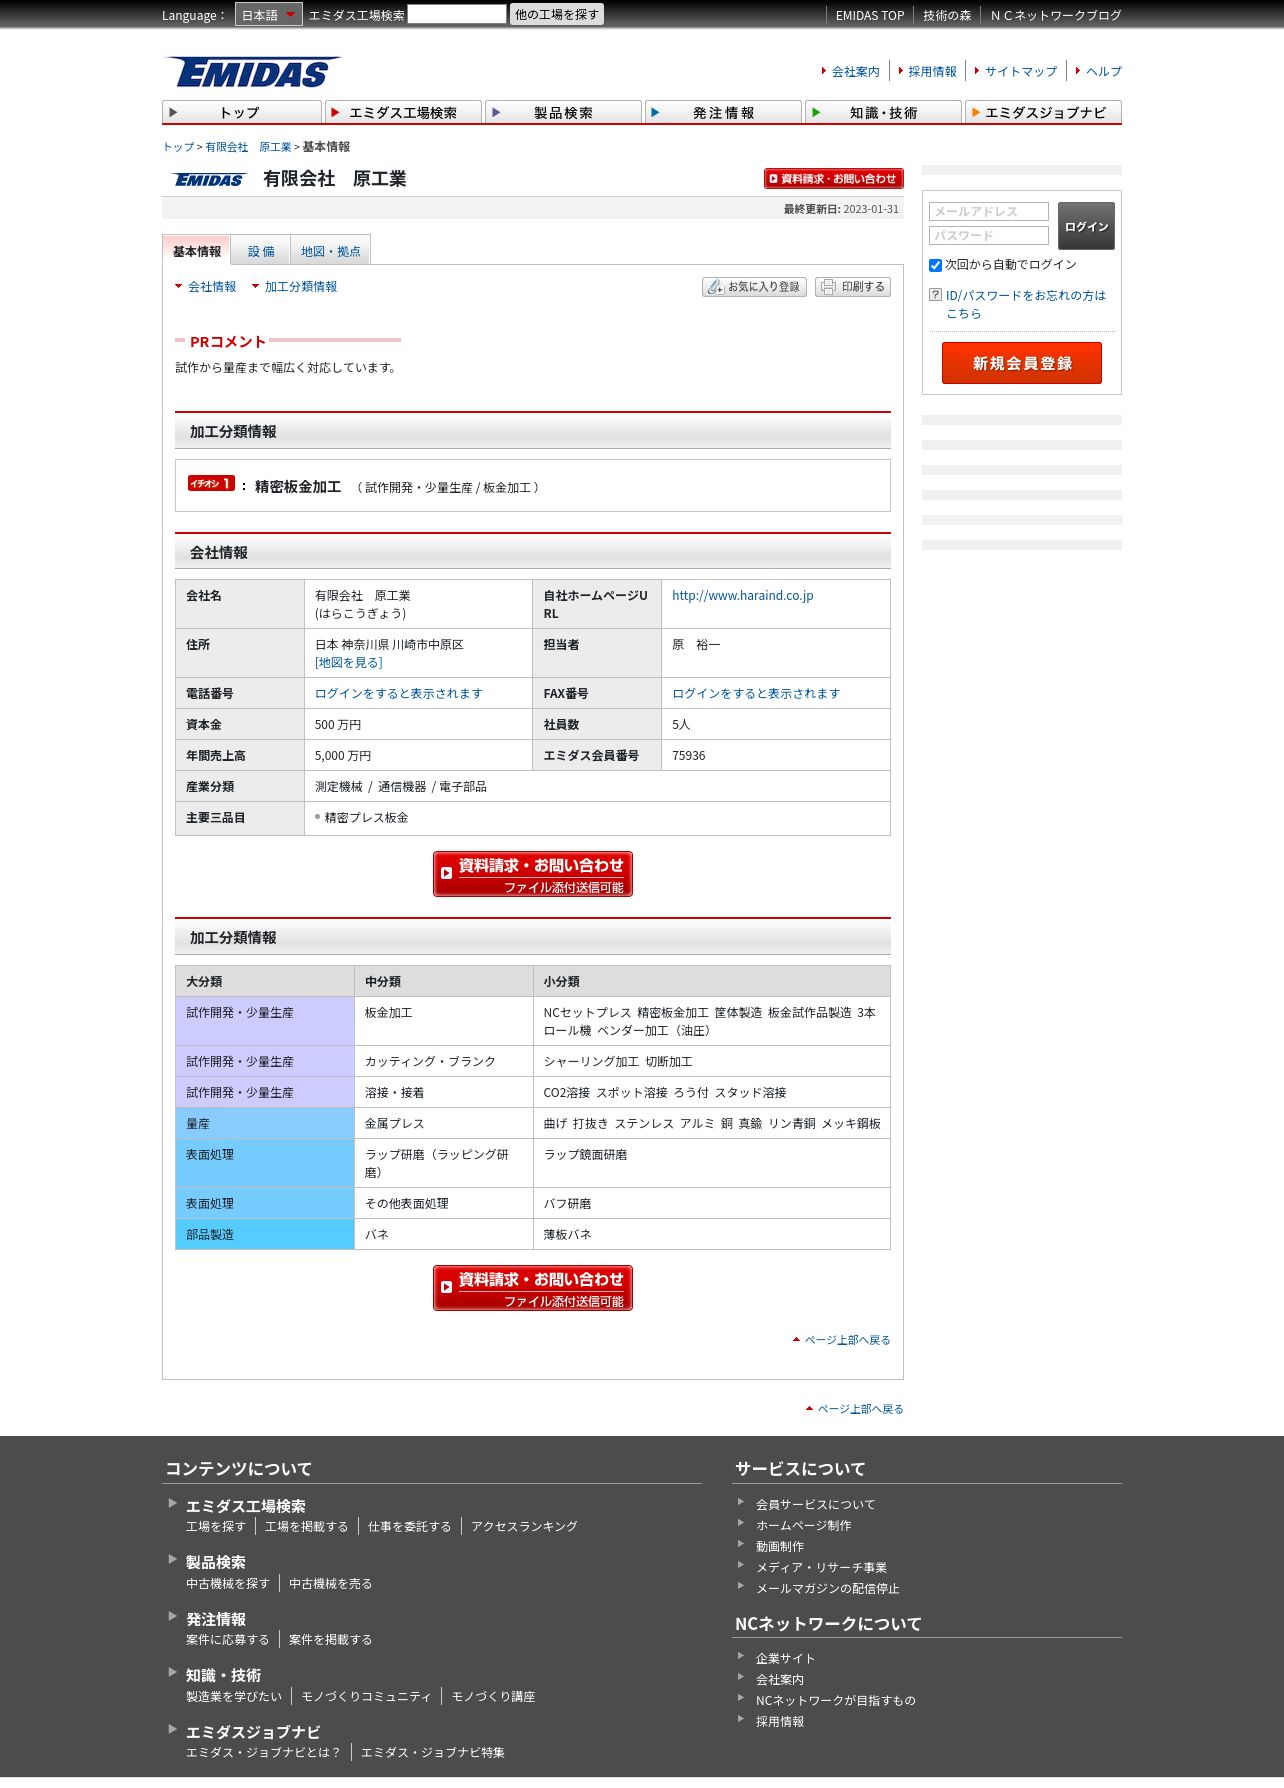
Task: Click the 他の工場を探す button
Action: 557,14
